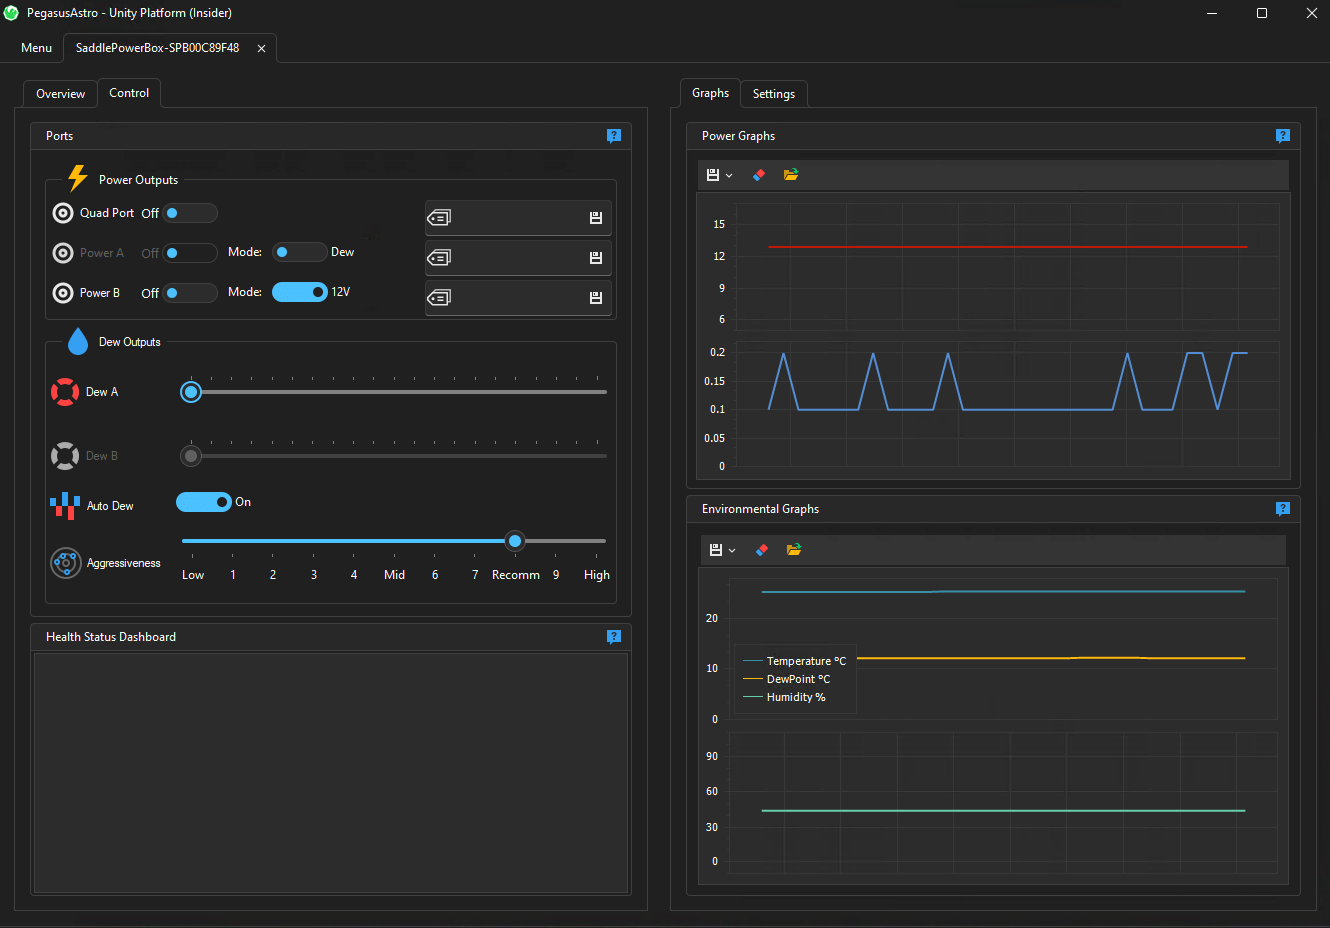Toggle the Quad Port power switch

(190, 213)
